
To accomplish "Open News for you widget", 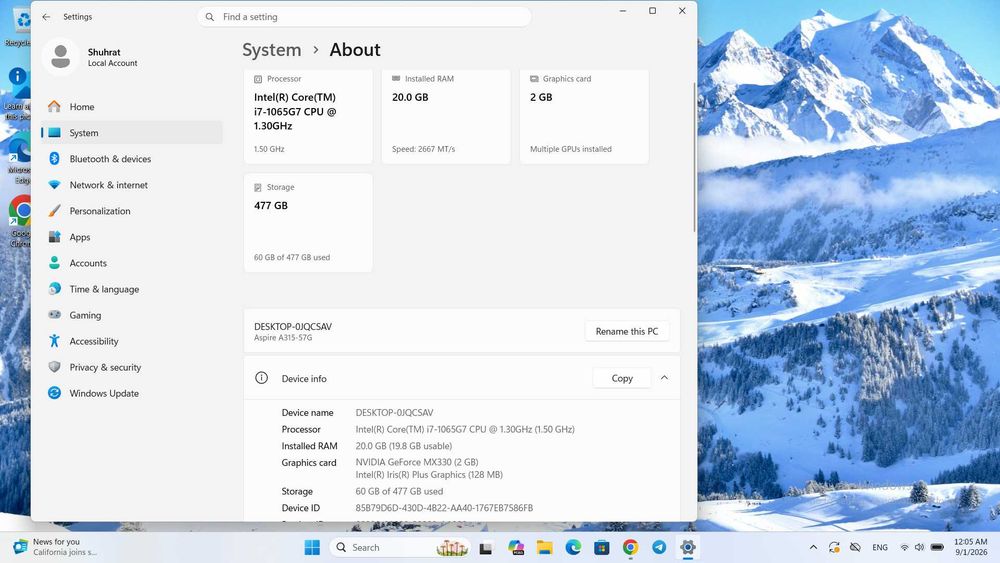I will (56, 547).
